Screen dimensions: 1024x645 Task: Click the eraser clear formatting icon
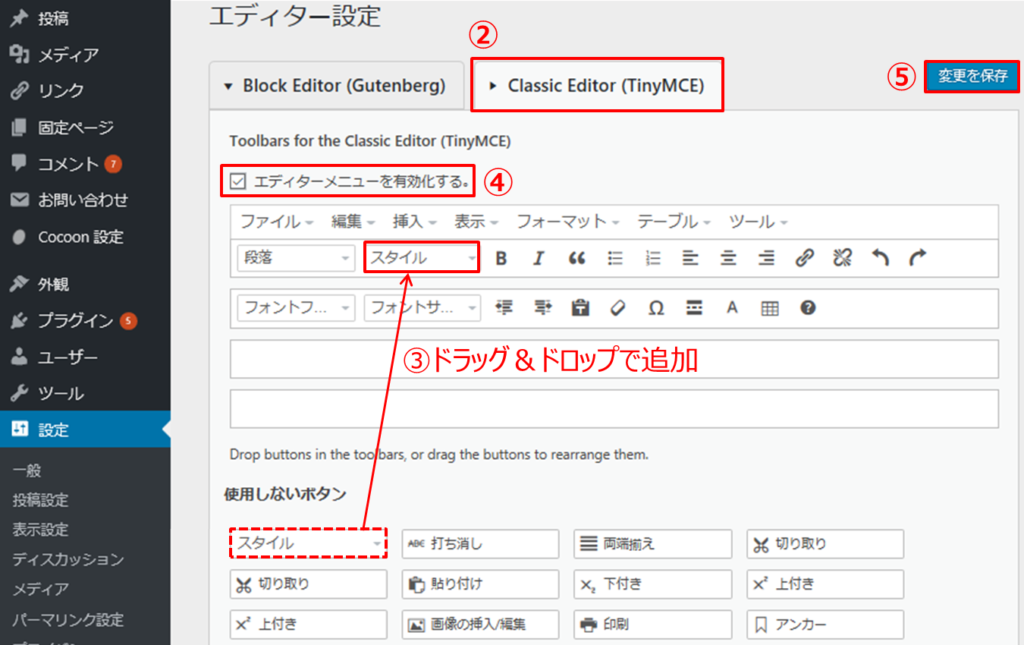point(618,308)
